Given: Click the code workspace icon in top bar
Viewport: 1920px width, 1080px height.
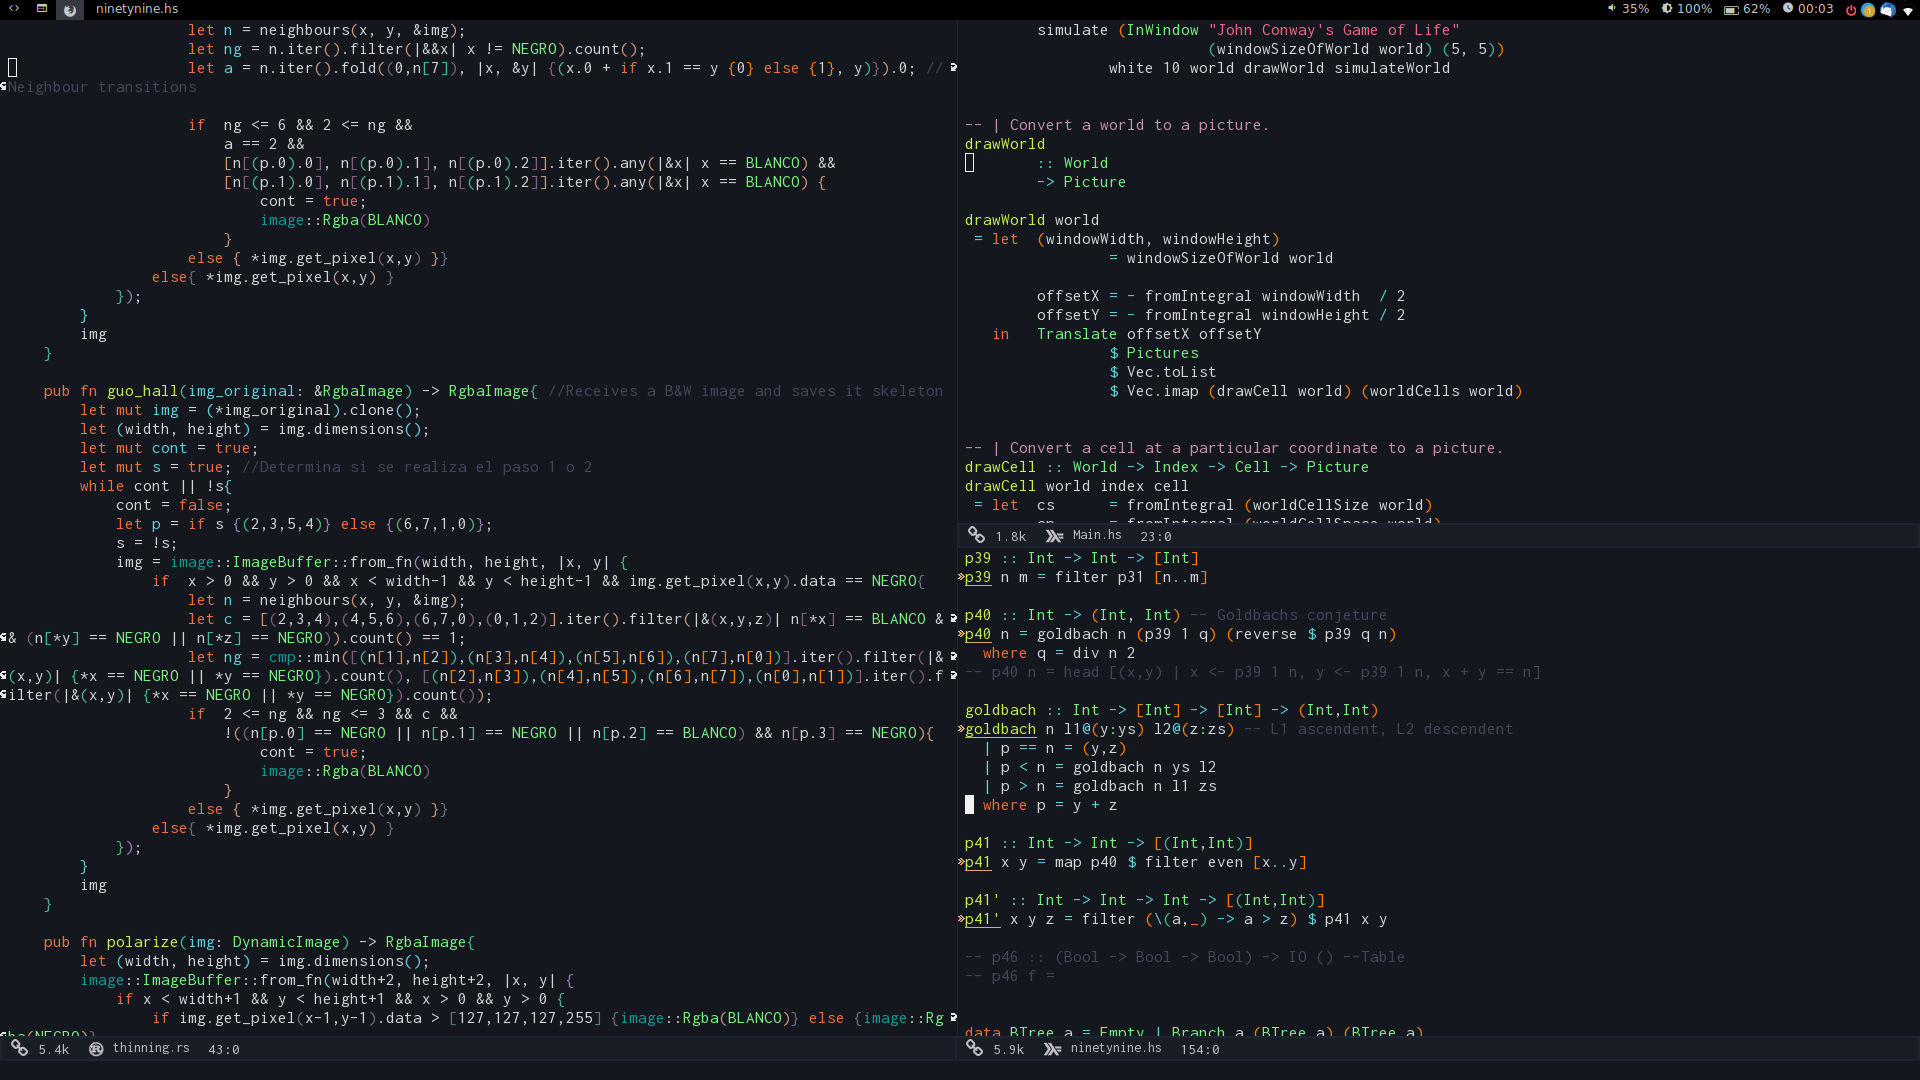Looking at the screenshot, I should click(x=14, y=9).
